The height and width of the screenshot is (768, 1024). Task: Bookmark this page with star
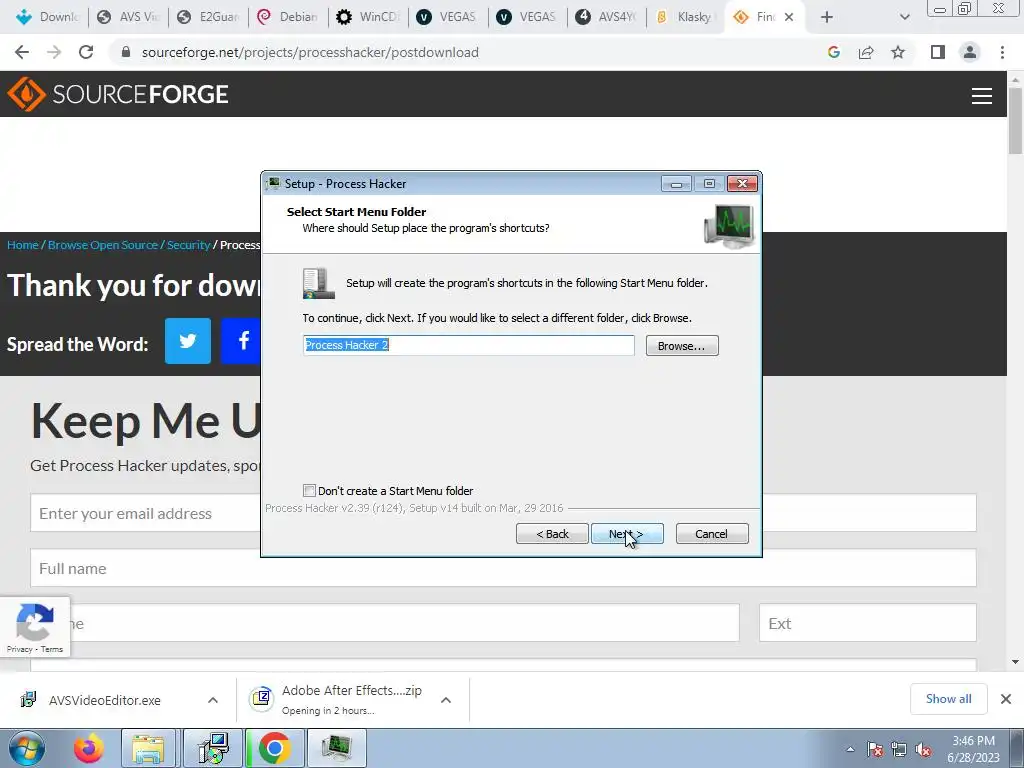[898, 52]
